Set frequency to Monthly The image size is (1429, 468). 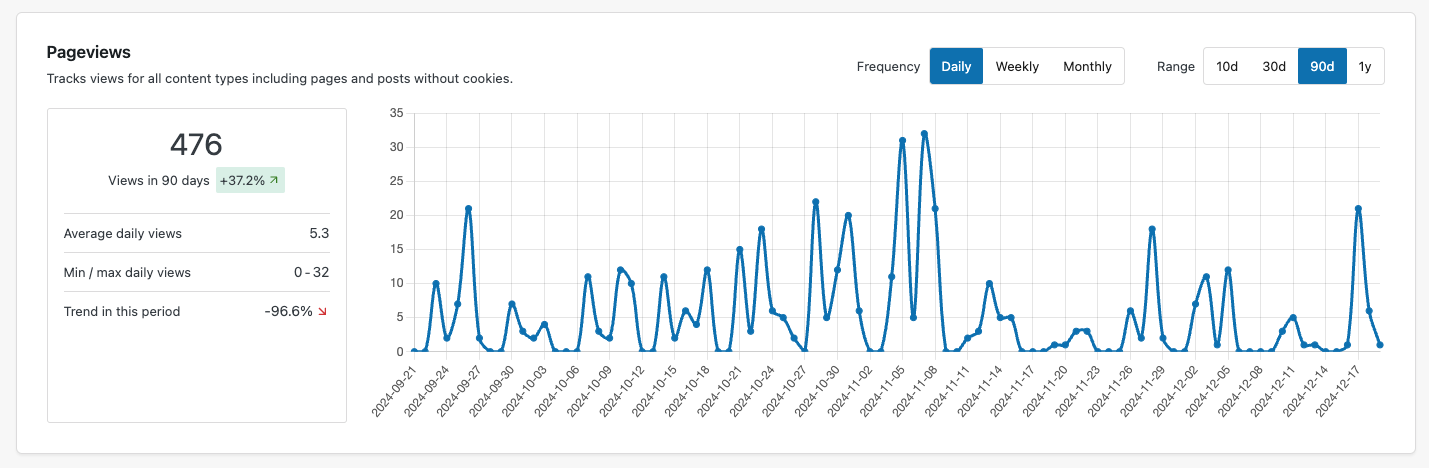(x=1087, y=66)
